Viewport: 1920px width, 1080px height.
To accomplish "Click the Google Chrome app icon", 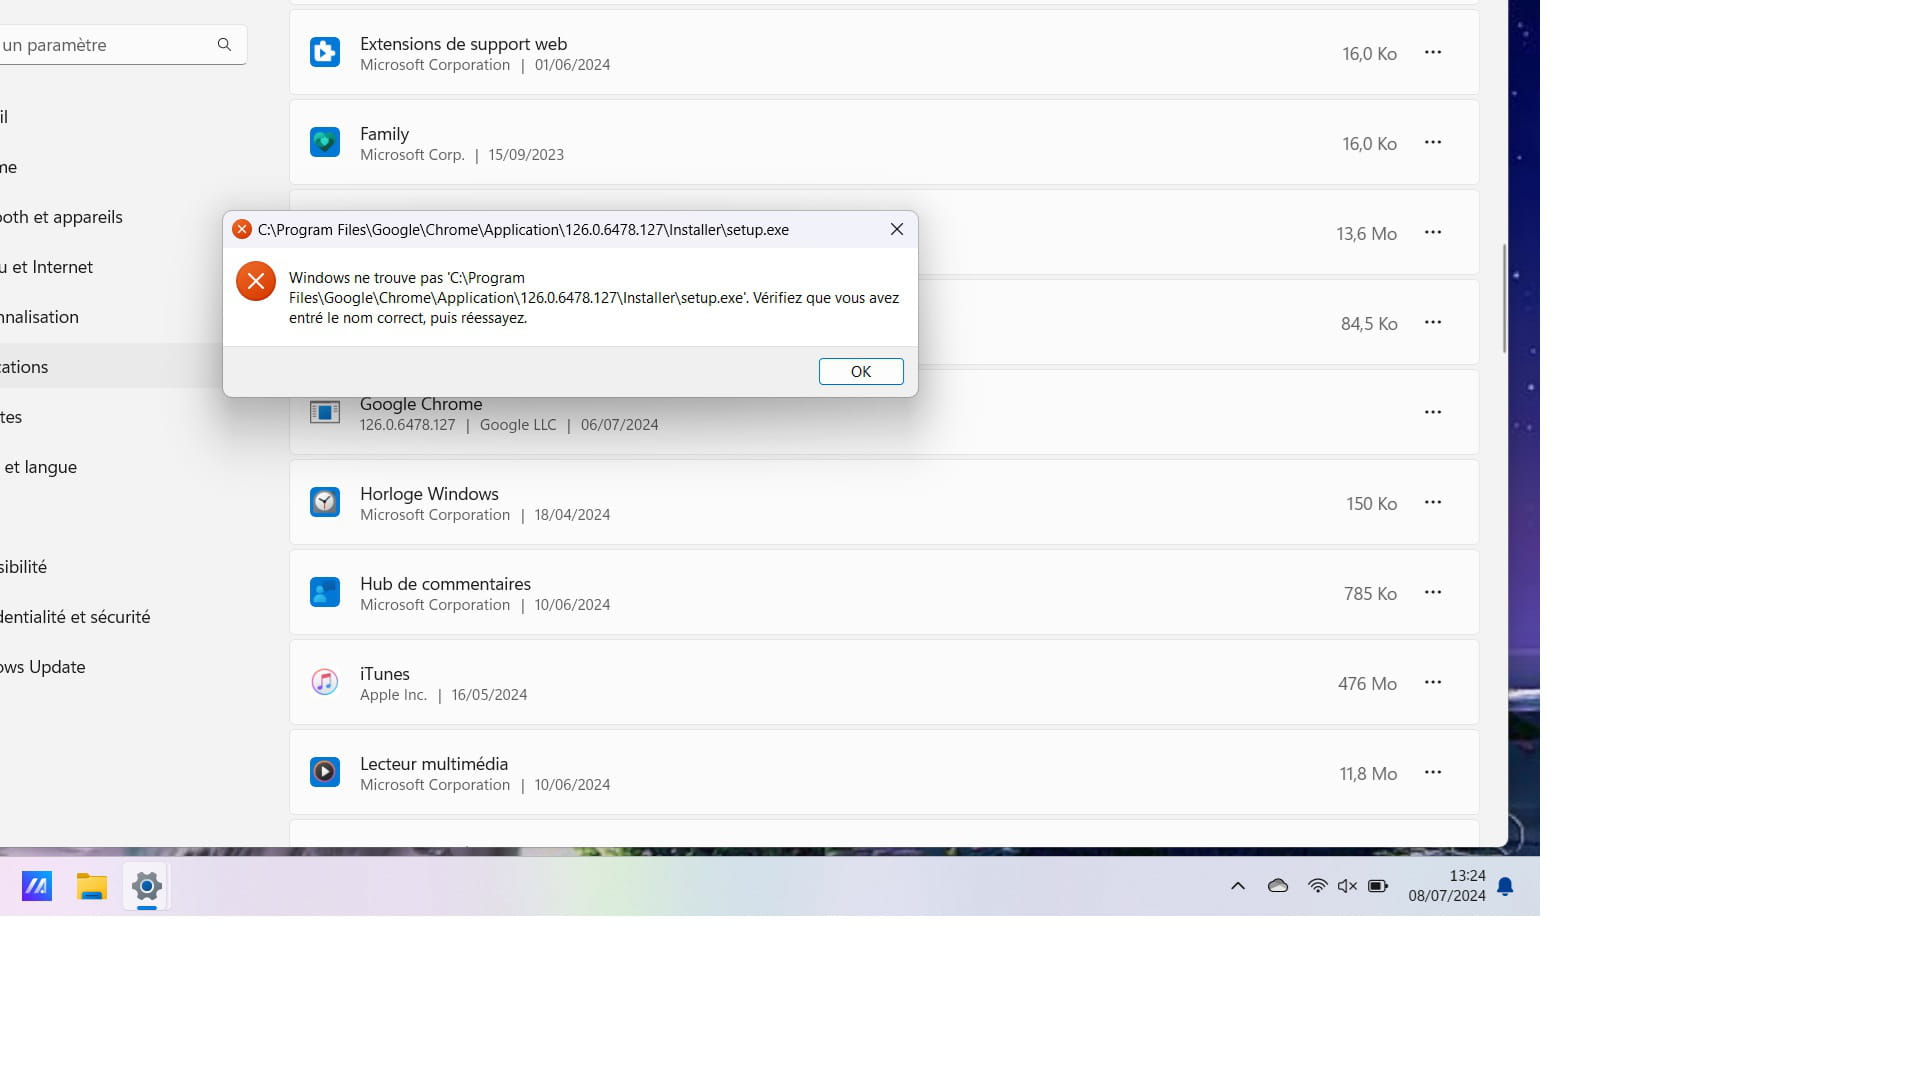I will coord(325,412).
